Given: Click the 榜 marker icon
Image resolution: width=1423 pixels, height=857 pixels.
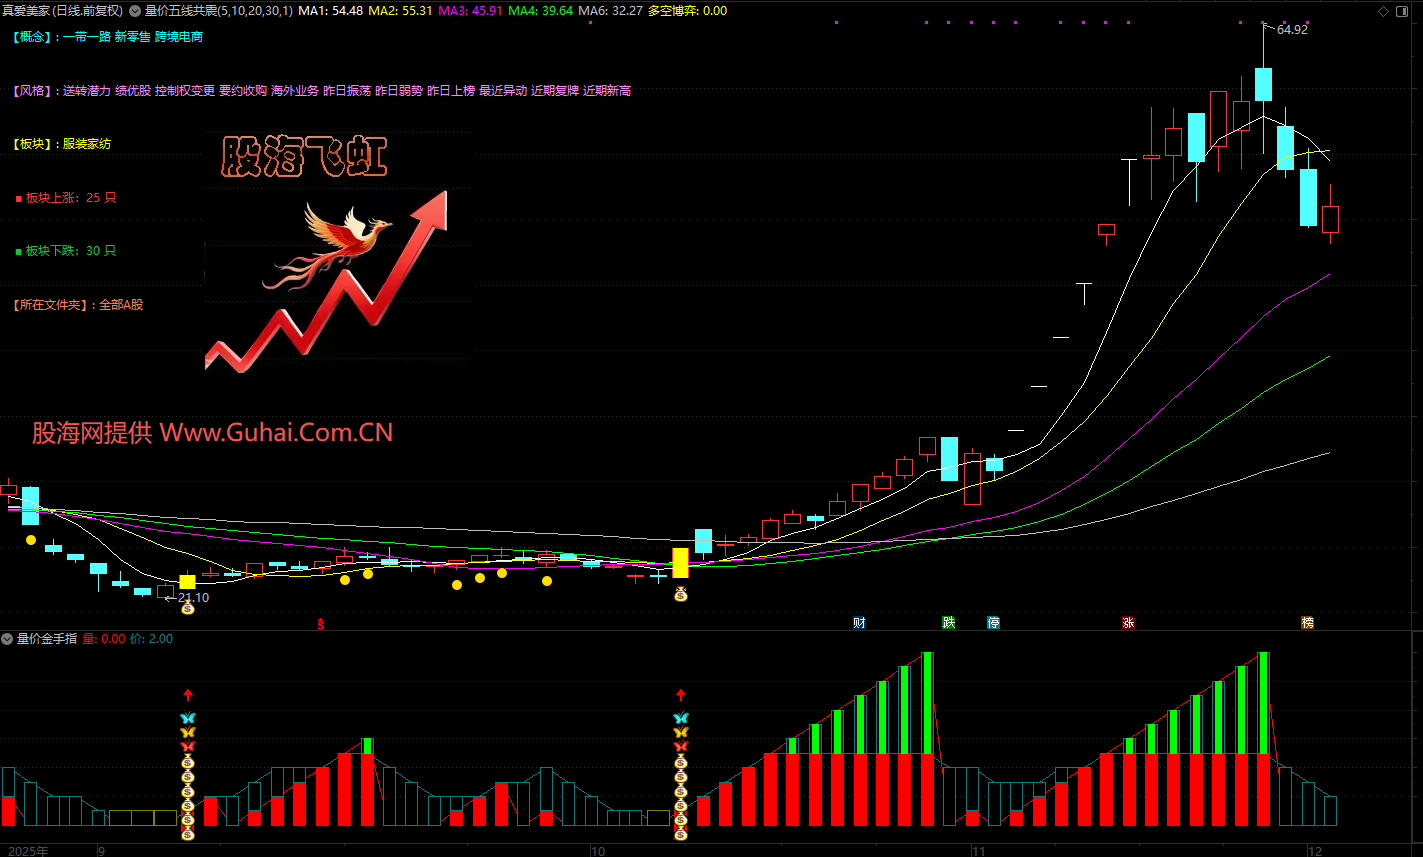Looking at the screenshot, I should [x=1307, y=623].
